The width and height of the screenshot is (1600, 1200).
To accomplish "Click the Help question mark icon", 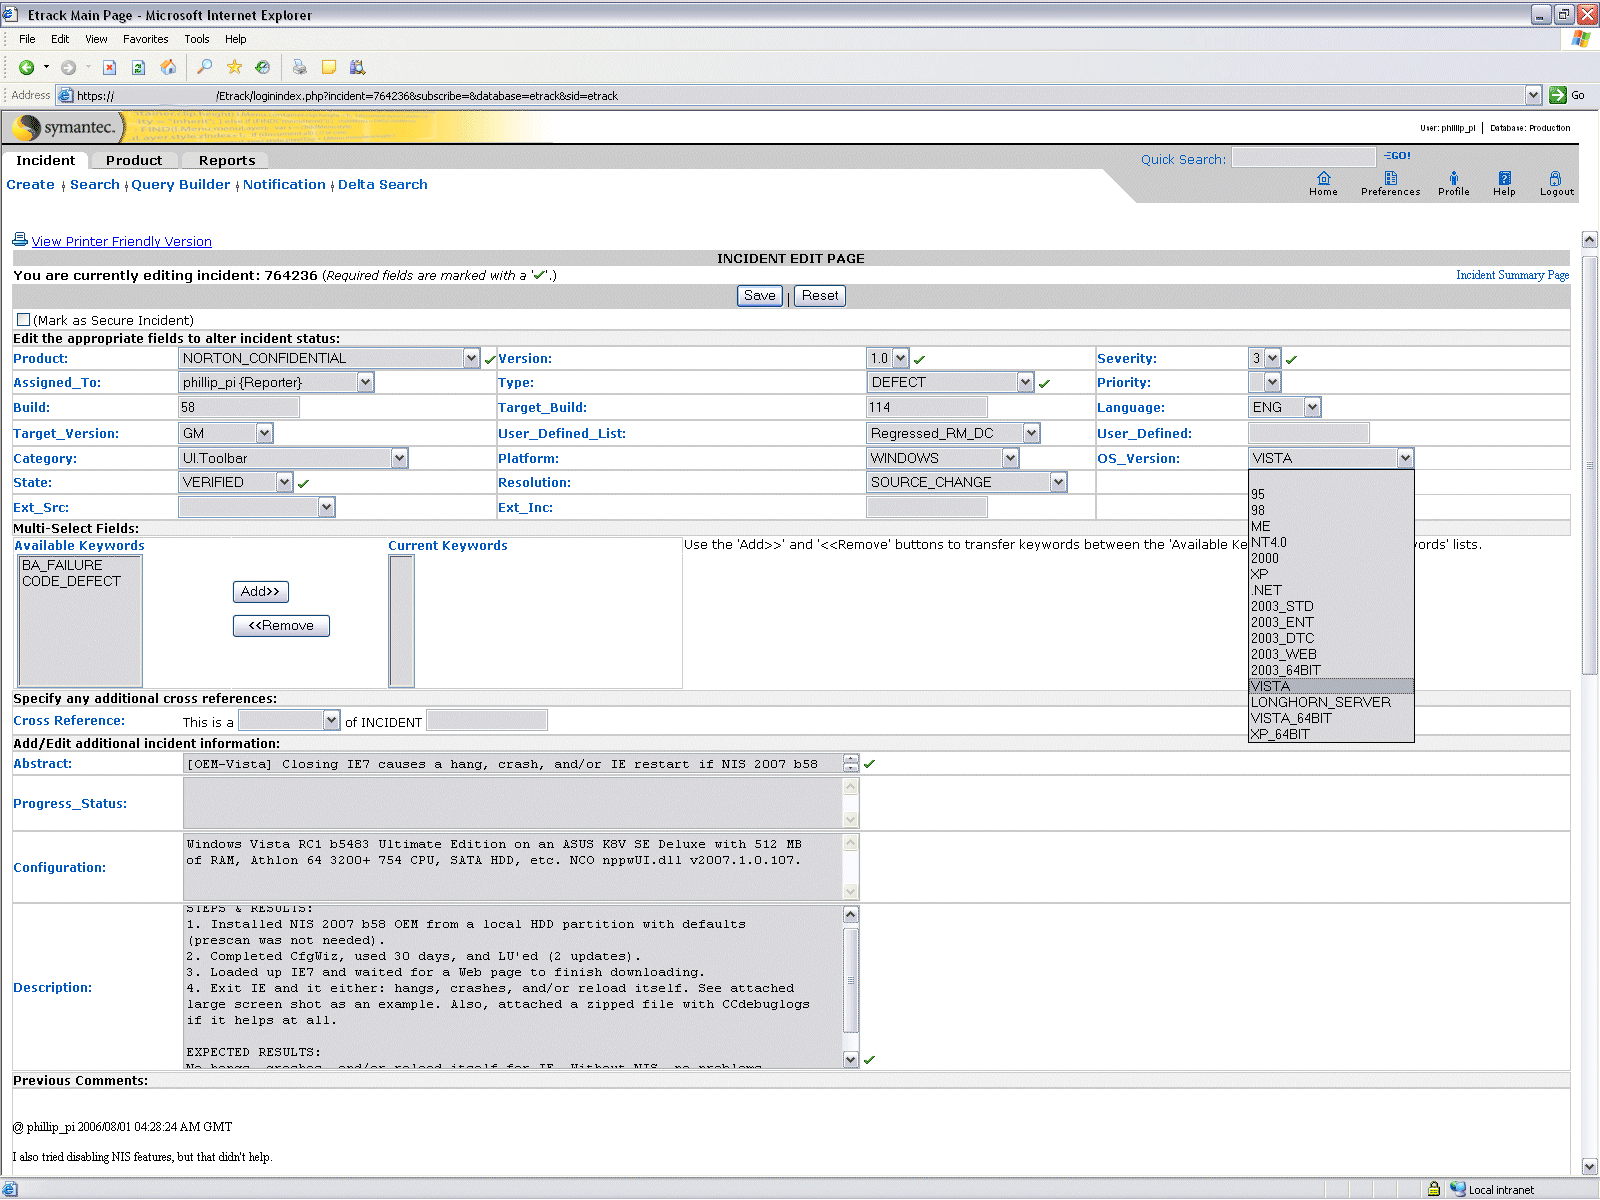I will pos(1505,178).
